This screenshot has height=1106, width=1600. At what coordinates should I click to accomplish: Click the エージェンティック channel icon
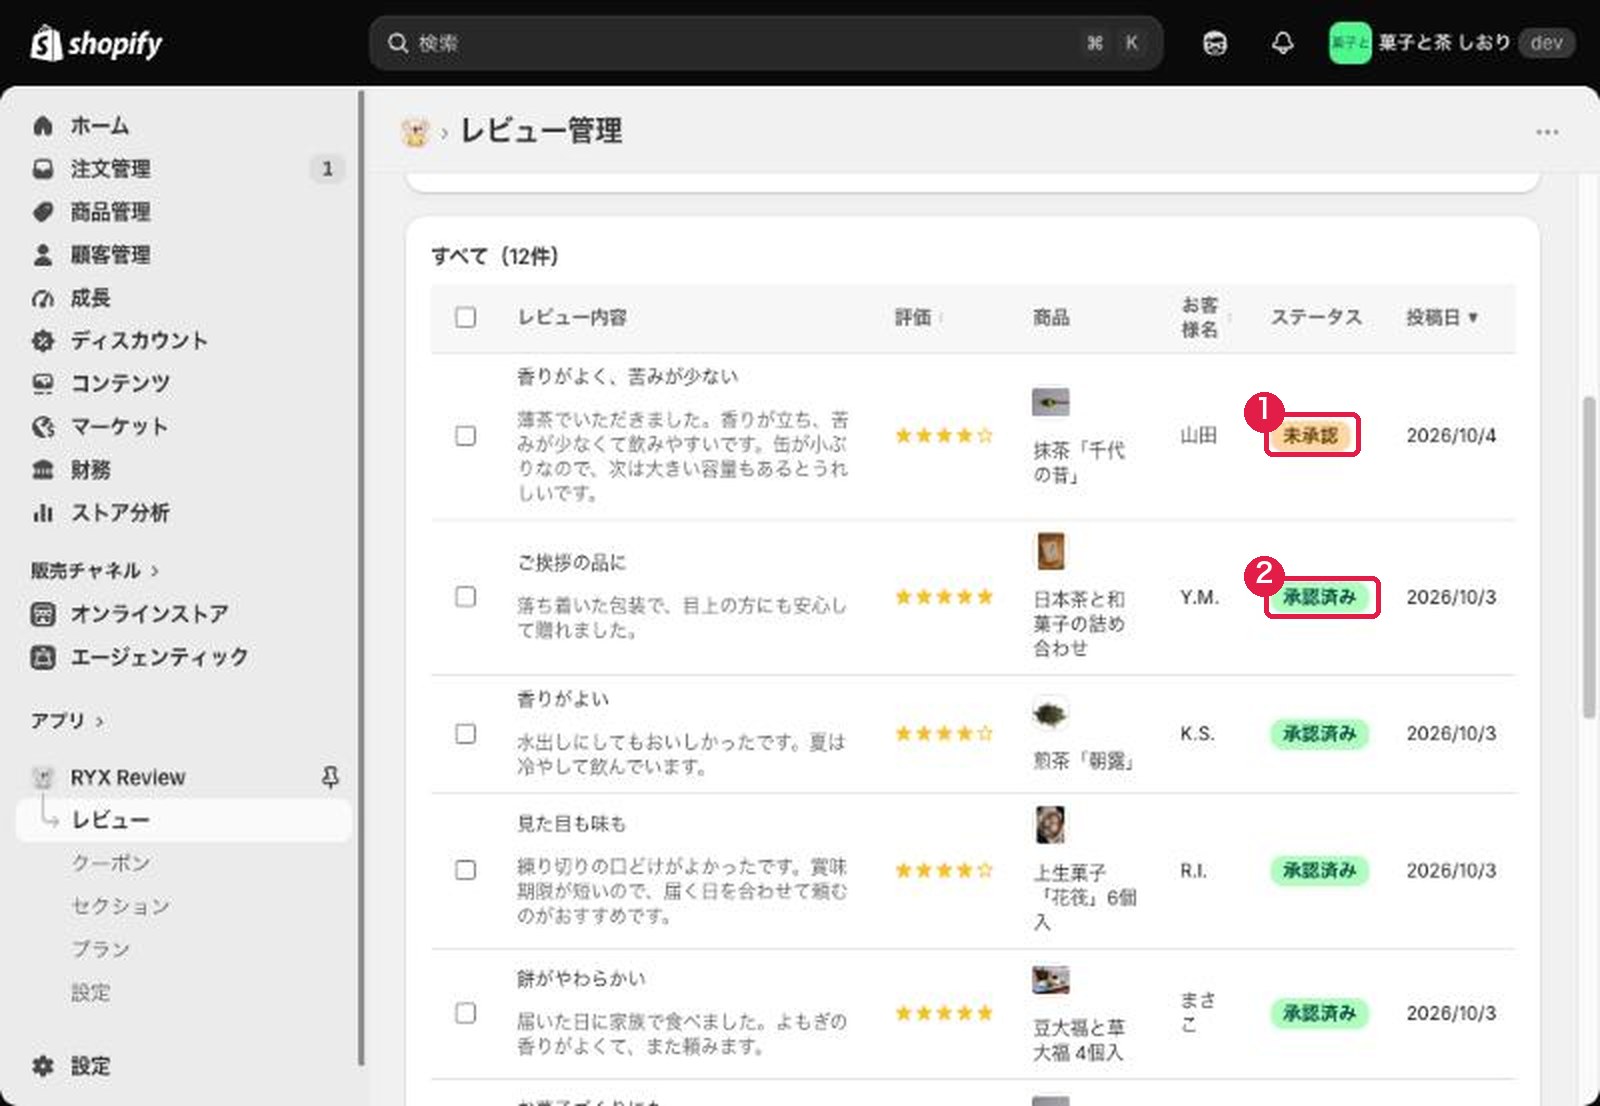43,657
